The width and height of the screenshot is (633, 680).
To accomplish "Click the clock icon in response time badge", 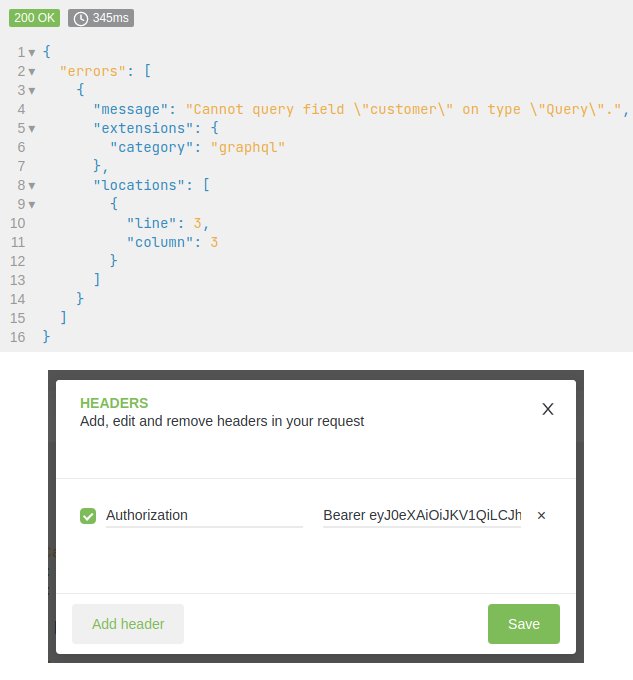I will [x=81, y=18].
